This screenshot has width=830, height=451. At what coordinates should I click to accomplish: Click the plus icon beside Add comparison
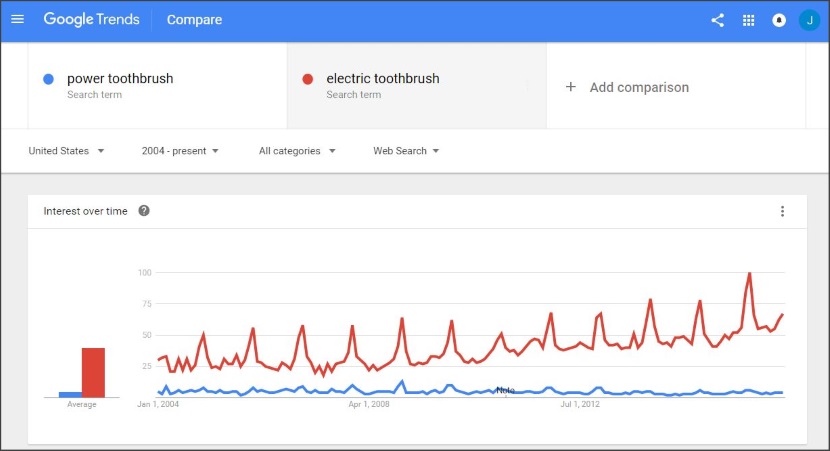point(570,86)
